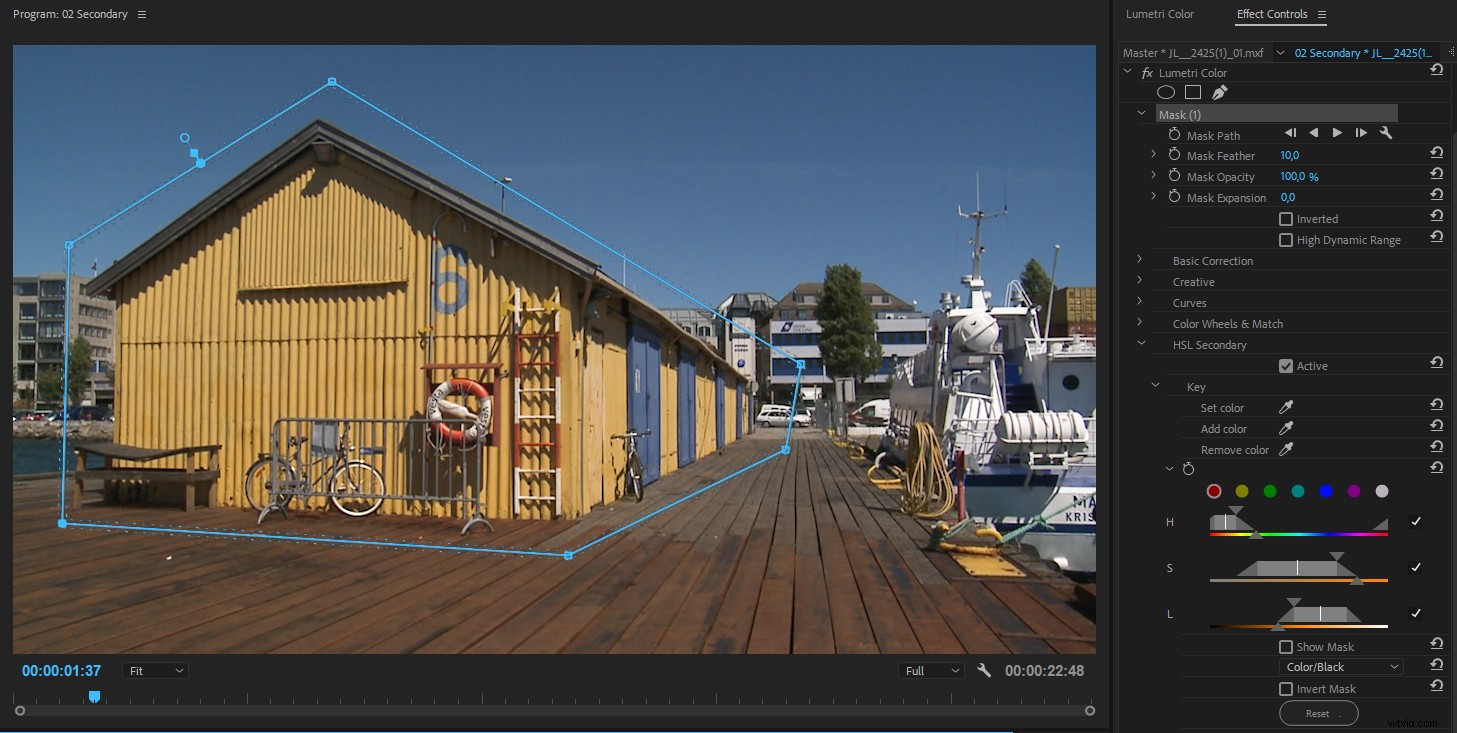
Task: Open the Program panel menu
Action: [x=140, y=14]
